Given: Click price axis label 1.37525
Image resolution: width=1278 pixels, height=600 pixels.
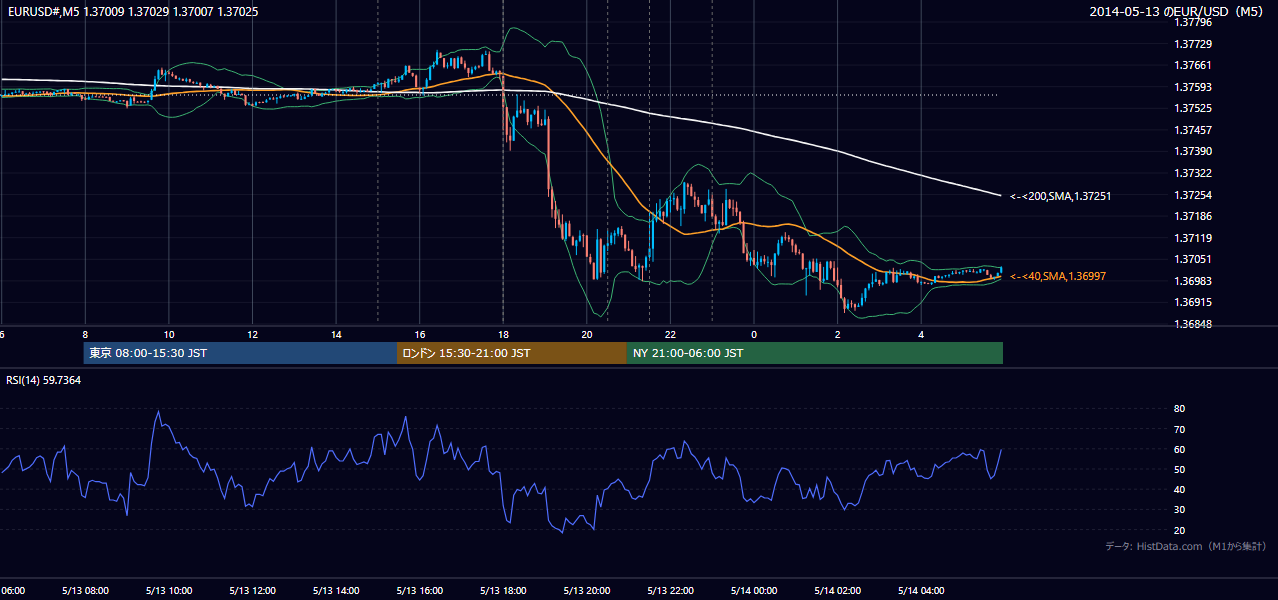Looking at the screenshot, I should (1193, 108).
